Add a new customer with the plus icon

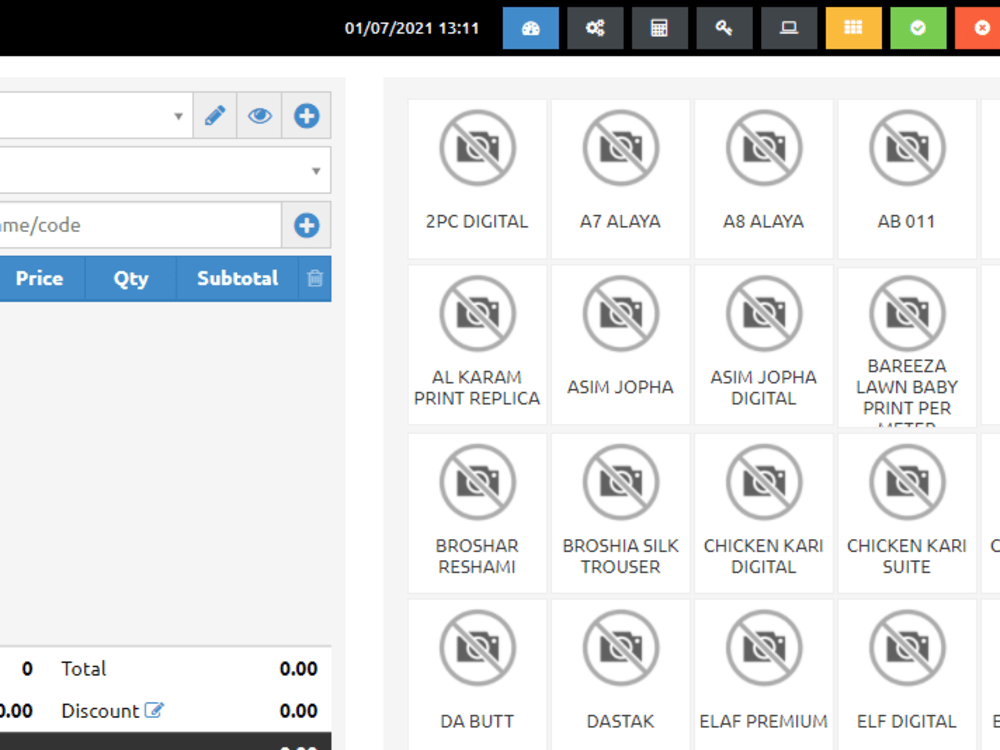click(x=306, y=115)
